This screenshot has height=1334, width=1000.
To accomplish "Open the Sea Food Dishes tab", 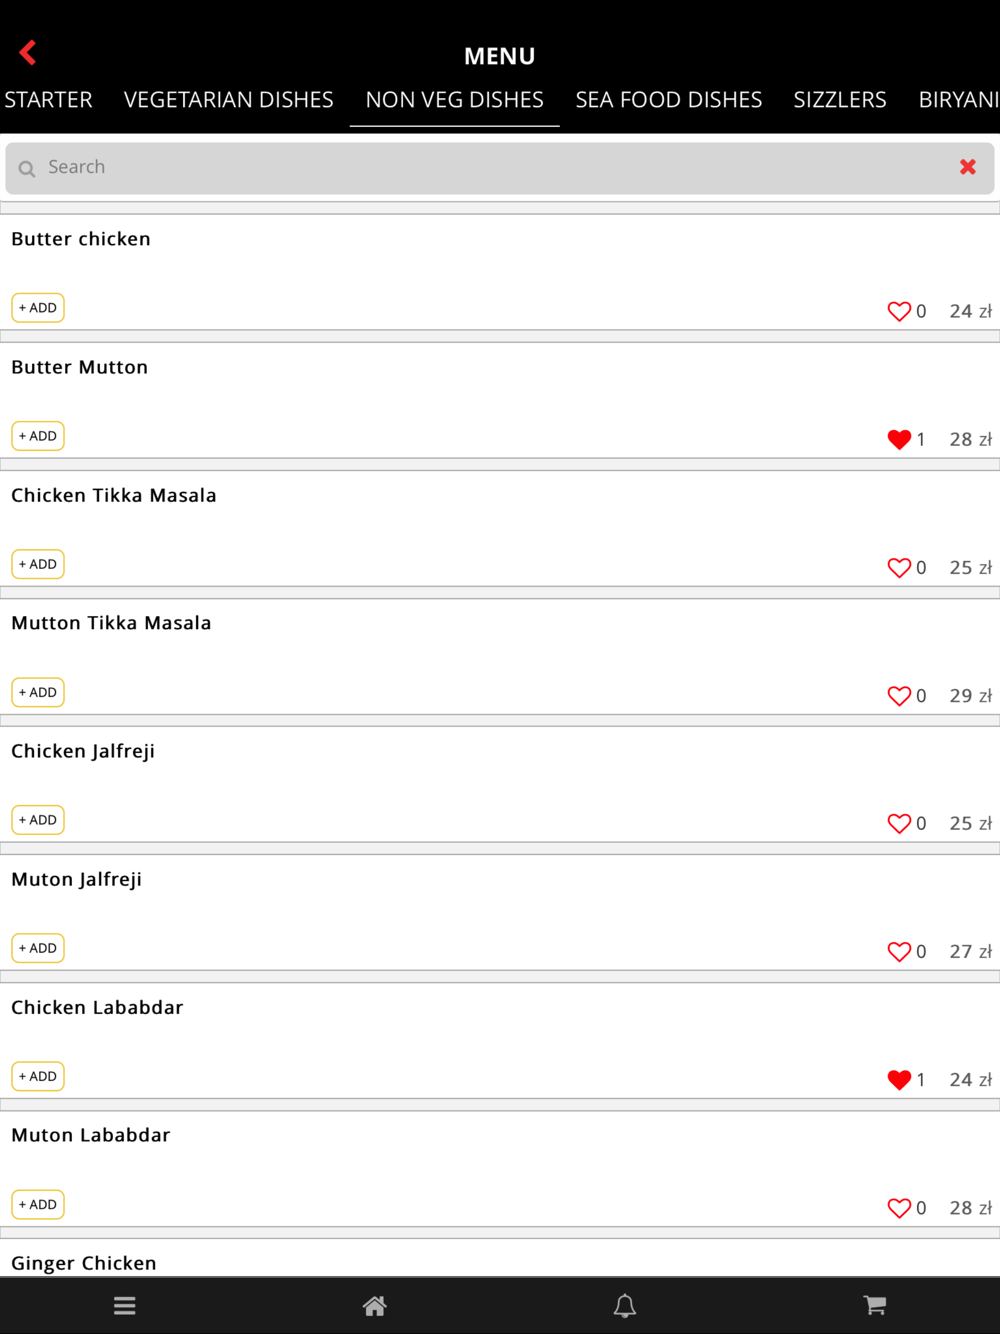I will pos(669,100).
